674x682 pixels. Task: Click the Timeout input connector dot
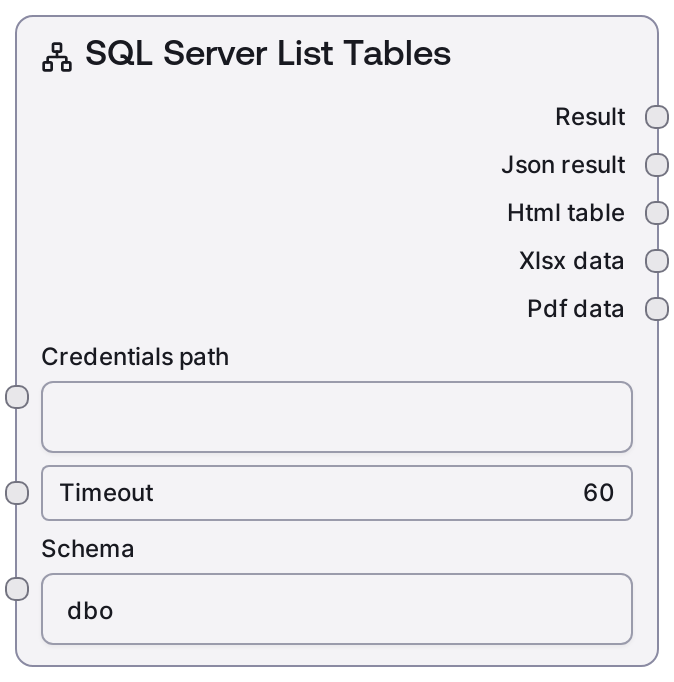(17, 493)
